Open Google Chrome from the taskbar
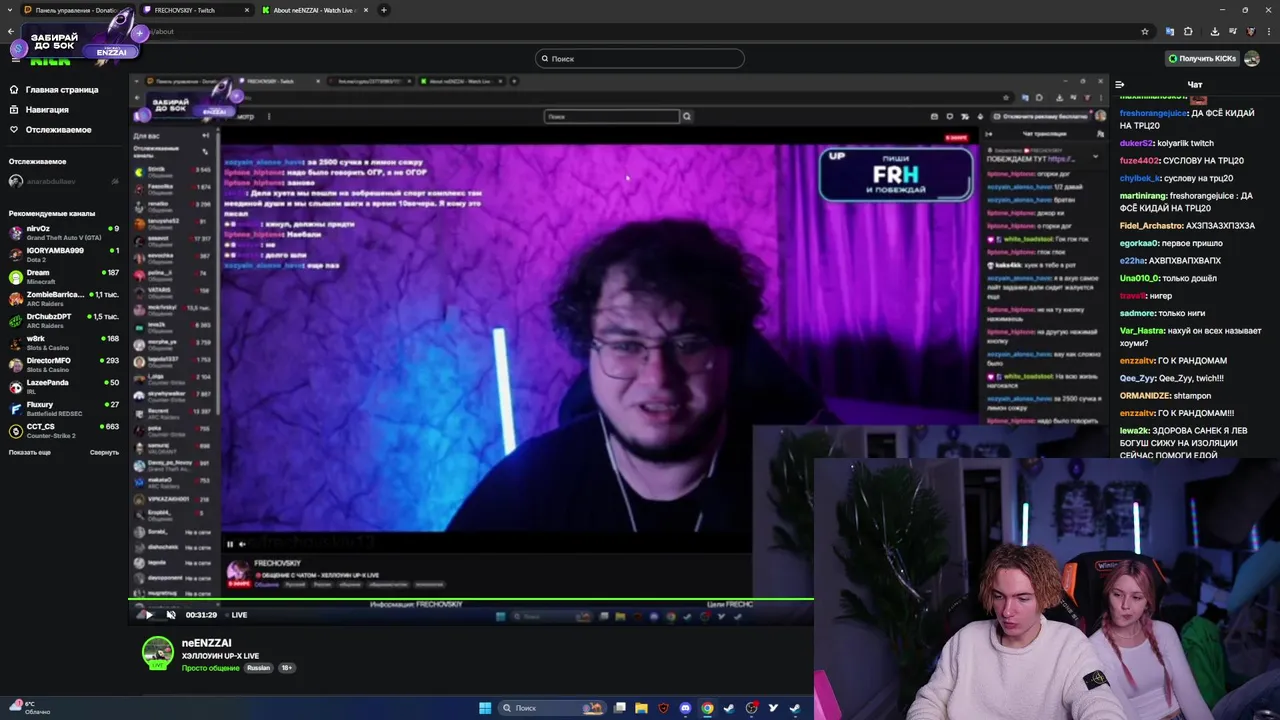This screenshot has width=1280, height=720. [x=707, y=708]
